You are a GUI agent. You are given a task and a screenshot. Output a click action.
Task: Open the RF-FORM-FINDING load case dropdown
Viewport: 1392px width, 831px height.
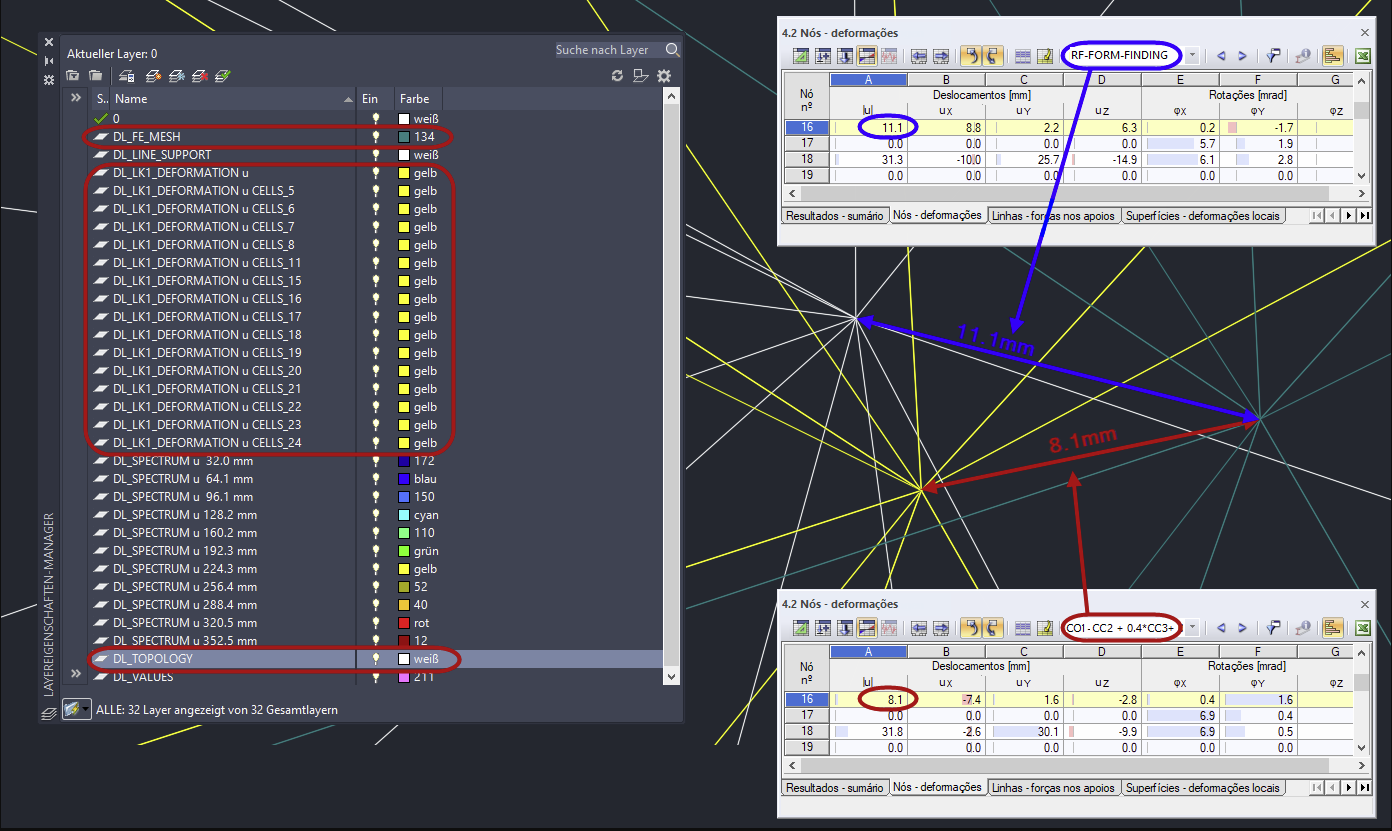pyautogui.click(x=1192, y=56)
